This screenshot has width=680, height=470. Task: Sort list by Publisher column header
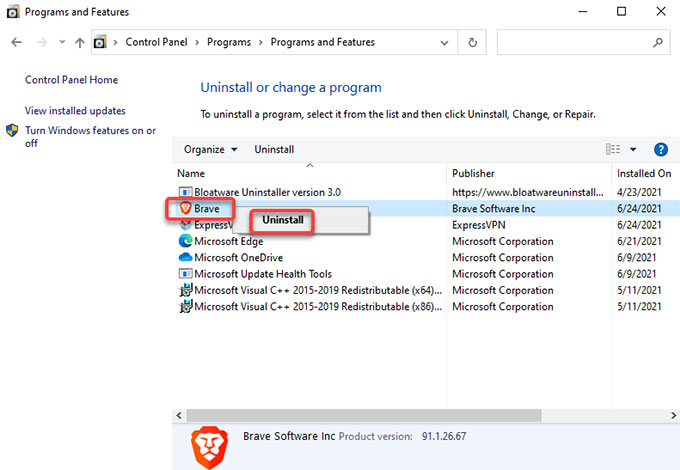click(x=473, y=173)
